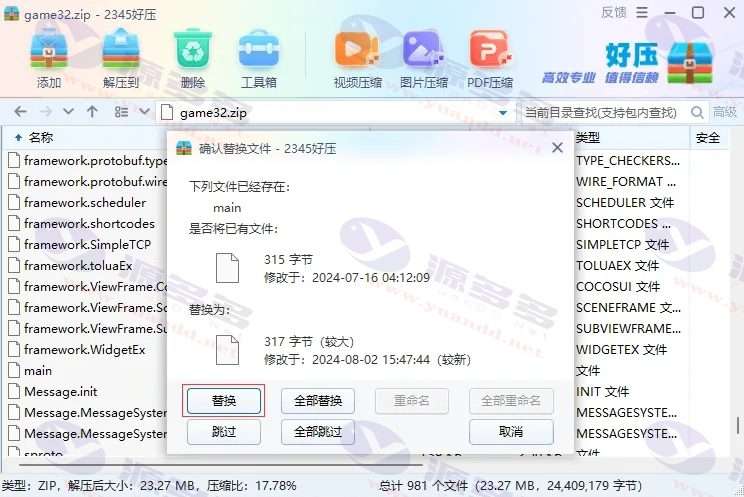Select the framework.protobuf.type file row
744x497 pixels.
coord(87,161)
